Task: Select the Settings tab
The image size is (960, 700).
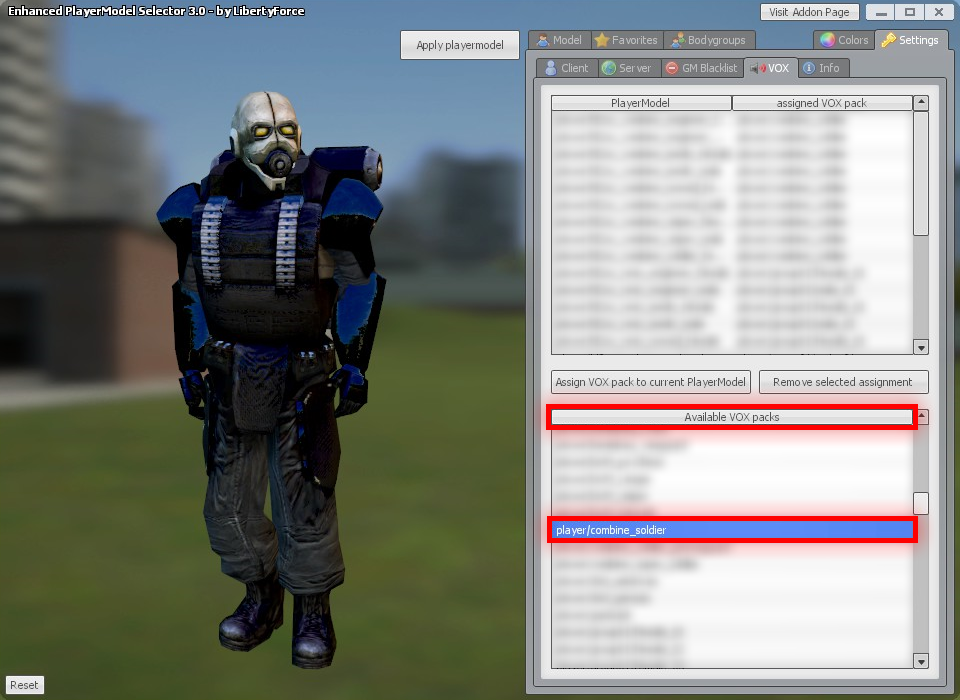Action: tap(911, 40)
